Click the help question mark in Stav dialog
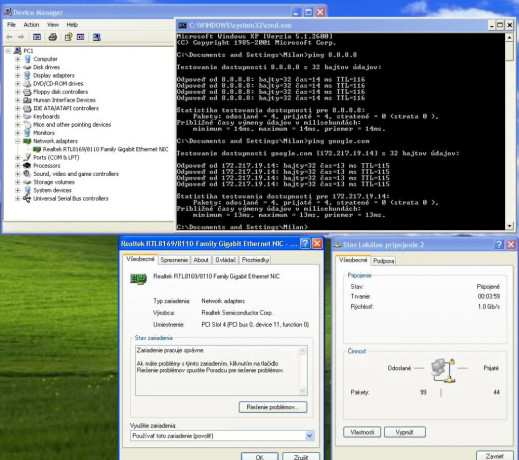The width and height of the screenshot is (519, 460). pyautogui.click(x=499, y=245)
